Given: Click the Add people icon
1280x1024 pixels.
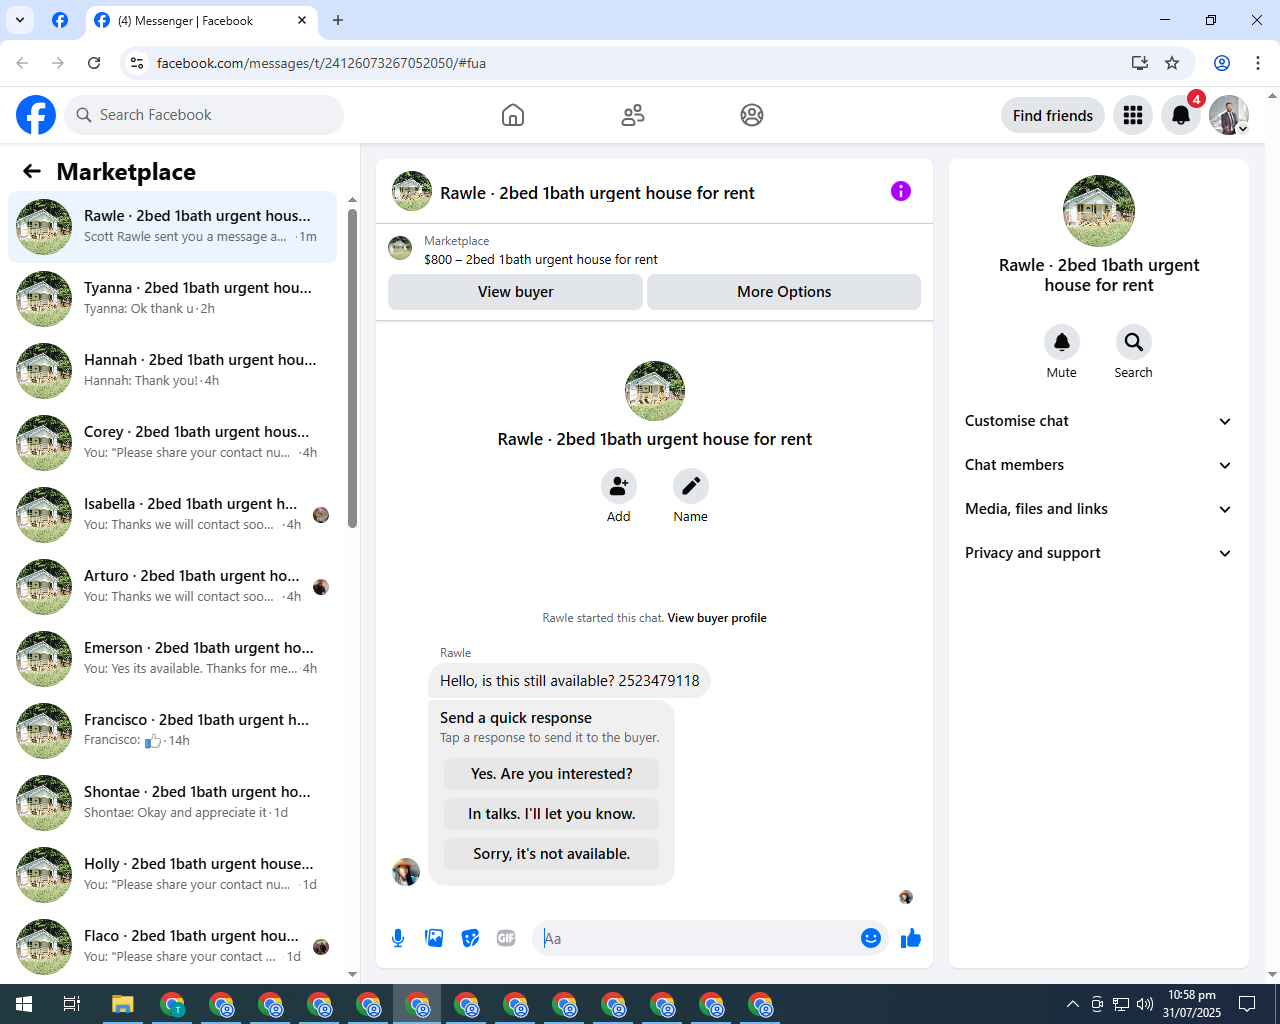Looking at the screenshot, I should (619, 486).
